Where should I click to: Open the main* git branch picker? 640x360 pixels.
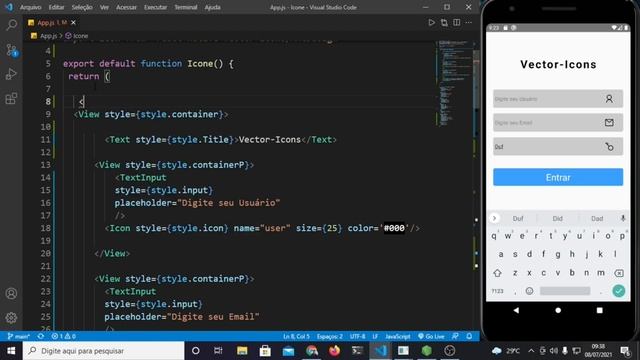[19, 336]
